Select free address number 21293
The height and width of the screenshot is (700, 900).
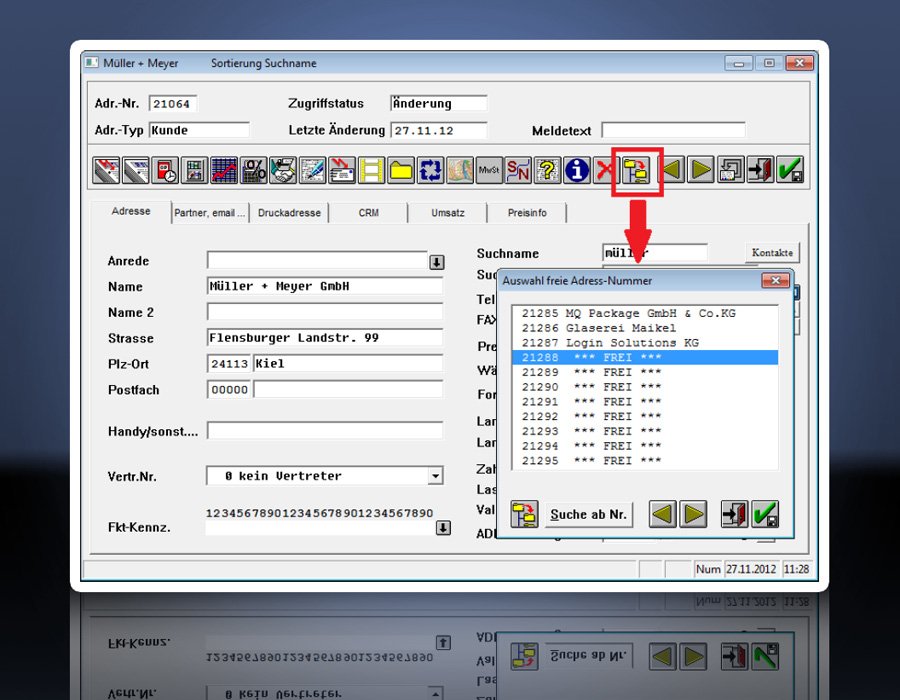point(645,431)
